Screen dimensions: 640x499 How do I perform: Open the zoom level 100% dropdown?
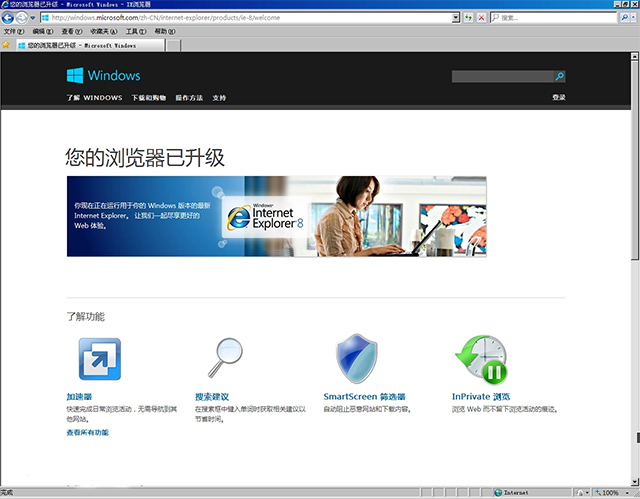[625, 493]
